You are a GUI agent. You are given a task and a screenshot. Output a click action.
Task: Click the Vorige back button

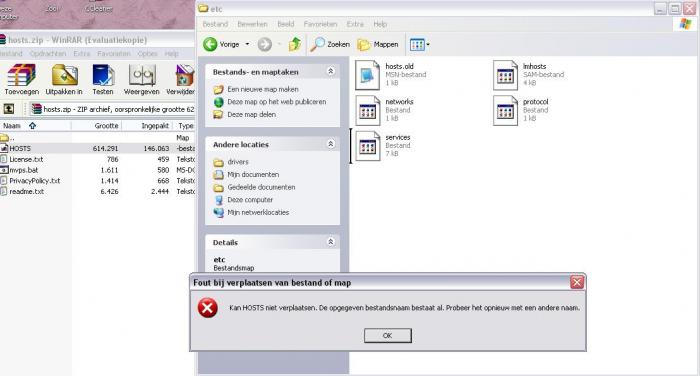221,44
